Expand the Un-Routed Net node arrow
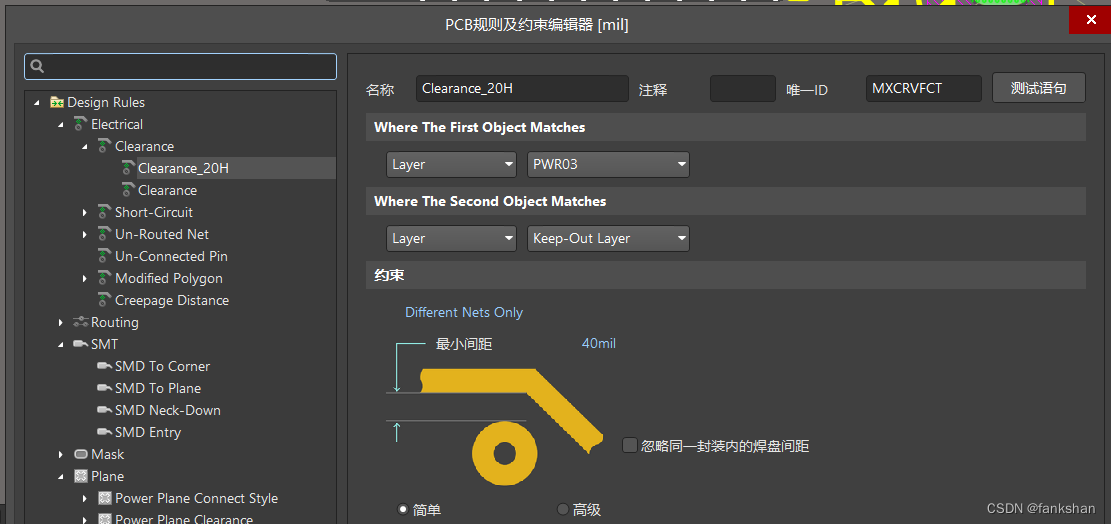The image size is (1111, 524). point(84,234)
